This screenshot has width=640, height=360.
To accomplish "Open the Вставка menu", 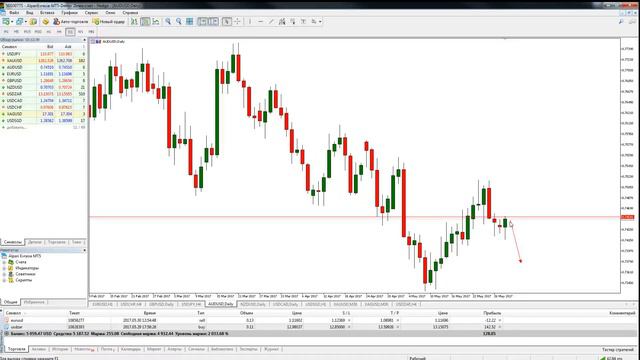I will tap(47, 13).
